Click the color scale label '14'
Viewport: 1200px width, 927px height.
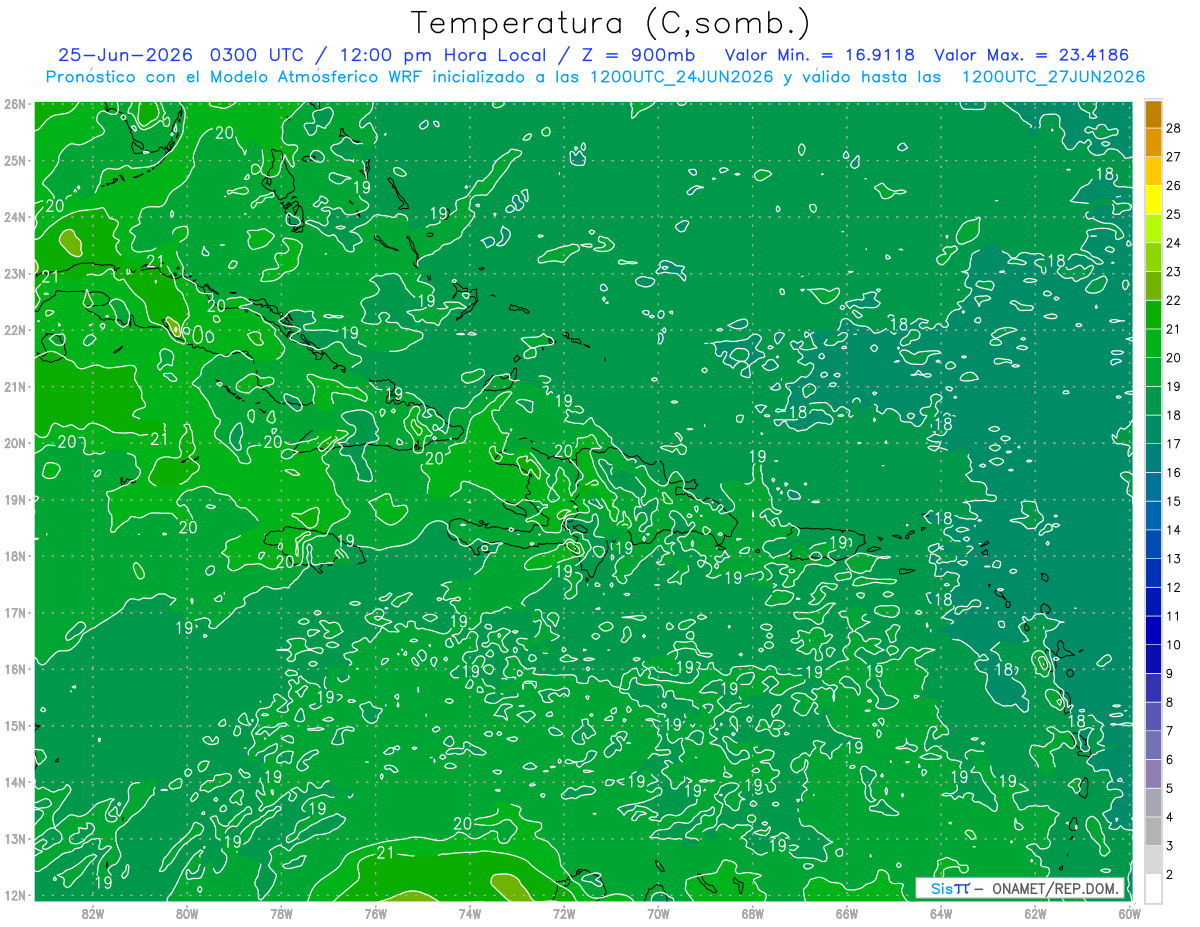pos(1173,530)
